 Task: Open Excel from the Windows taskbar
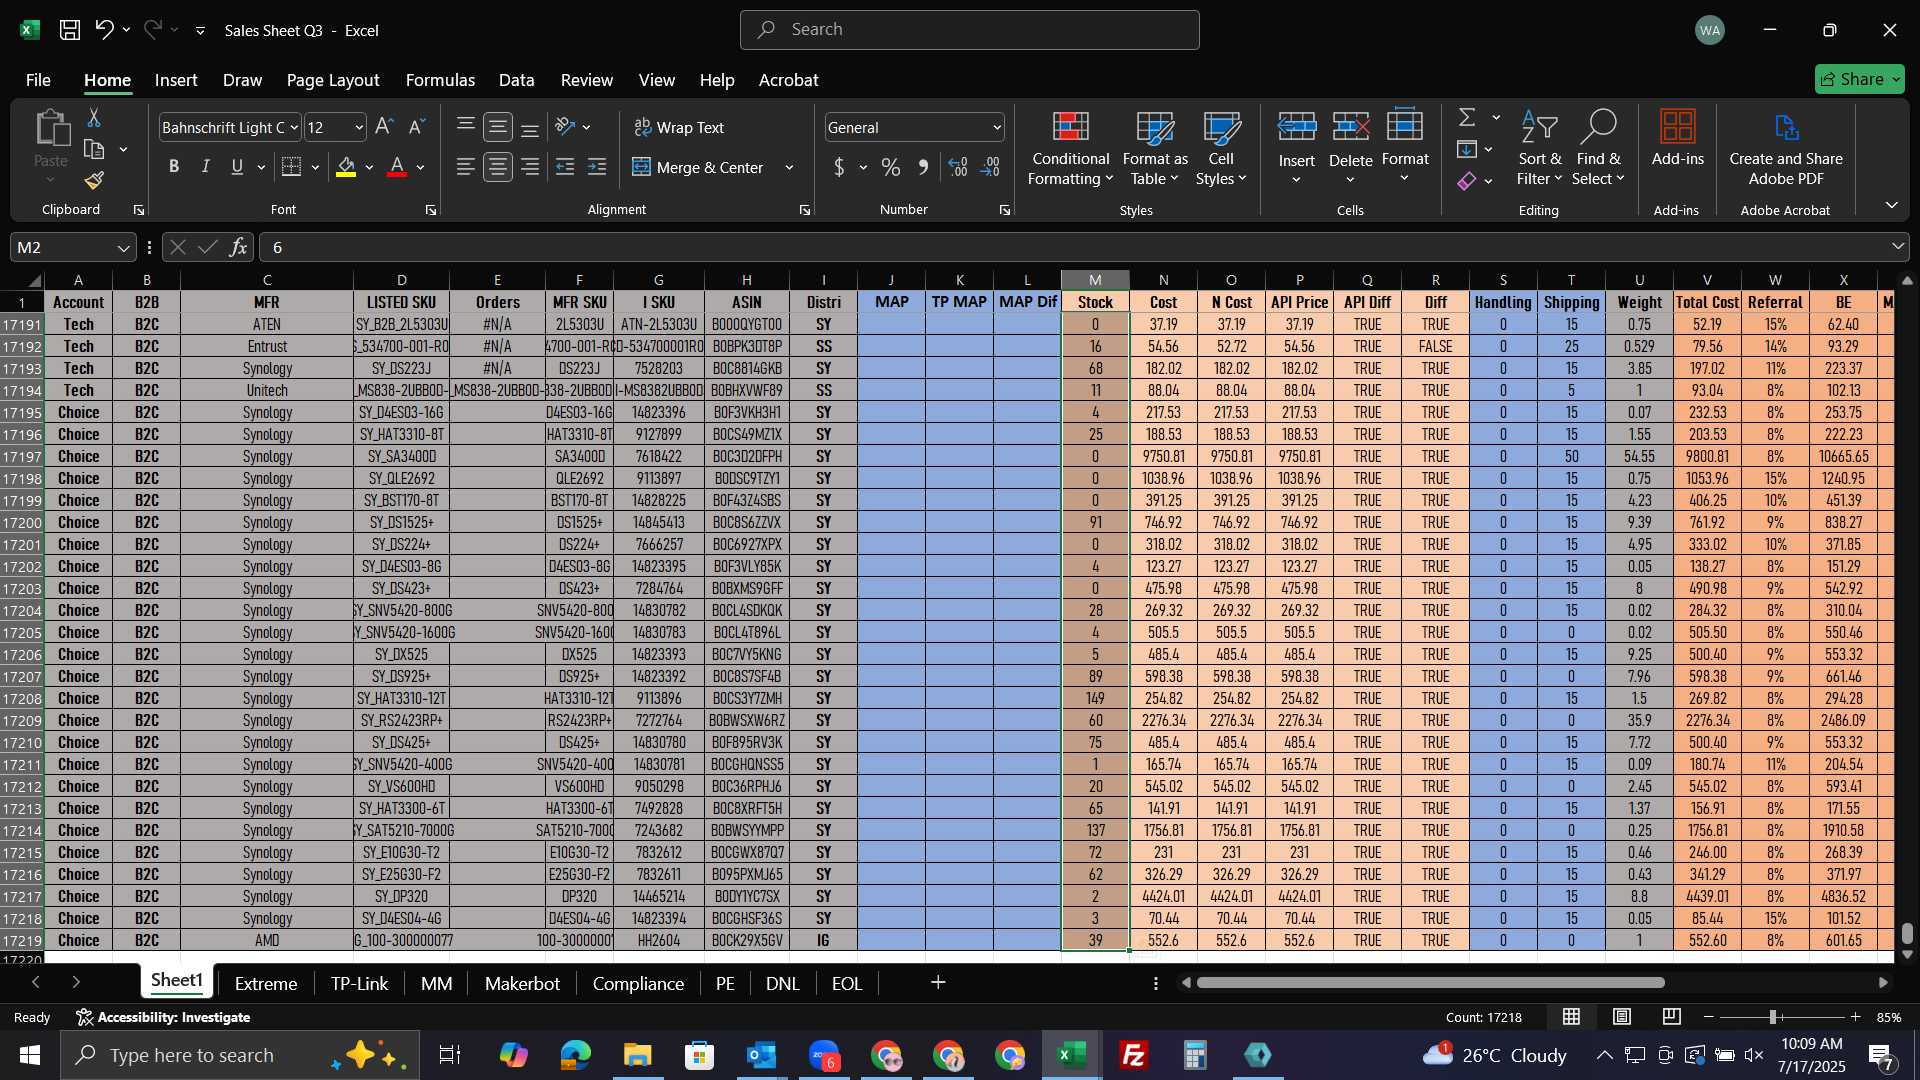[1072, 1055]
